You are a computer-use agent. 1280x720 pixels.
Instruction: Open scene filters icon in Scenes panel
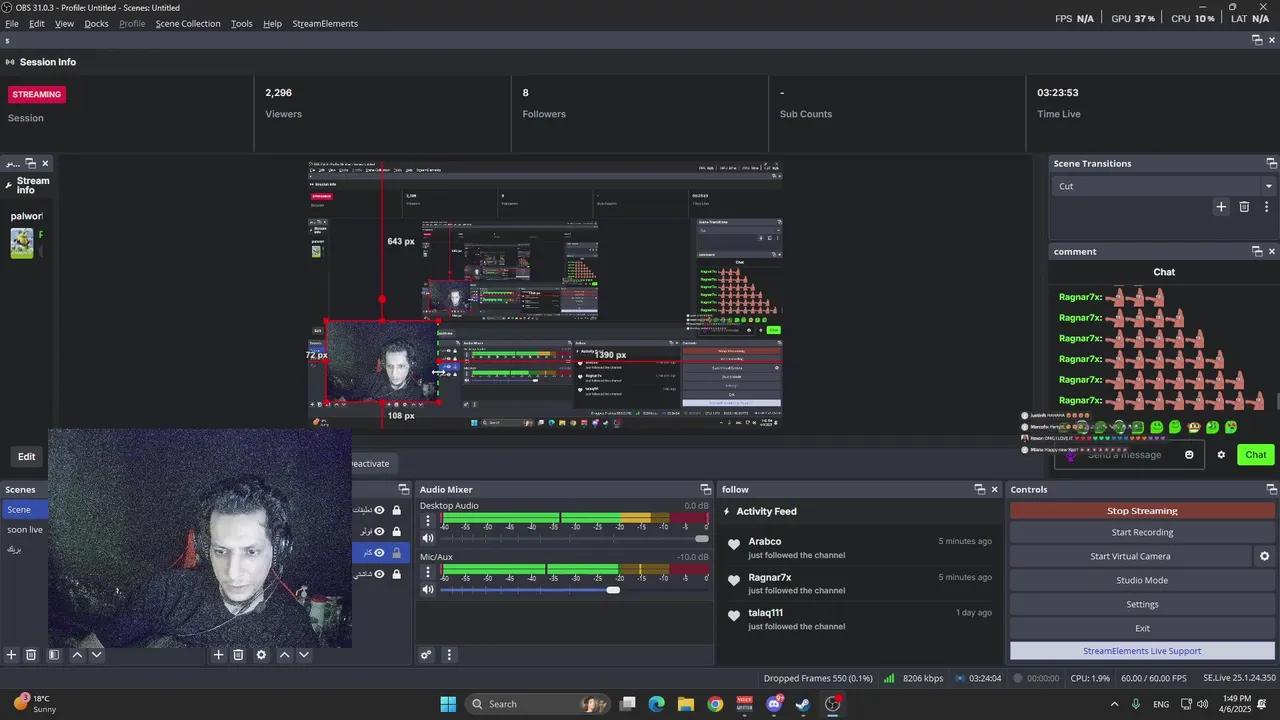(54, 655)
